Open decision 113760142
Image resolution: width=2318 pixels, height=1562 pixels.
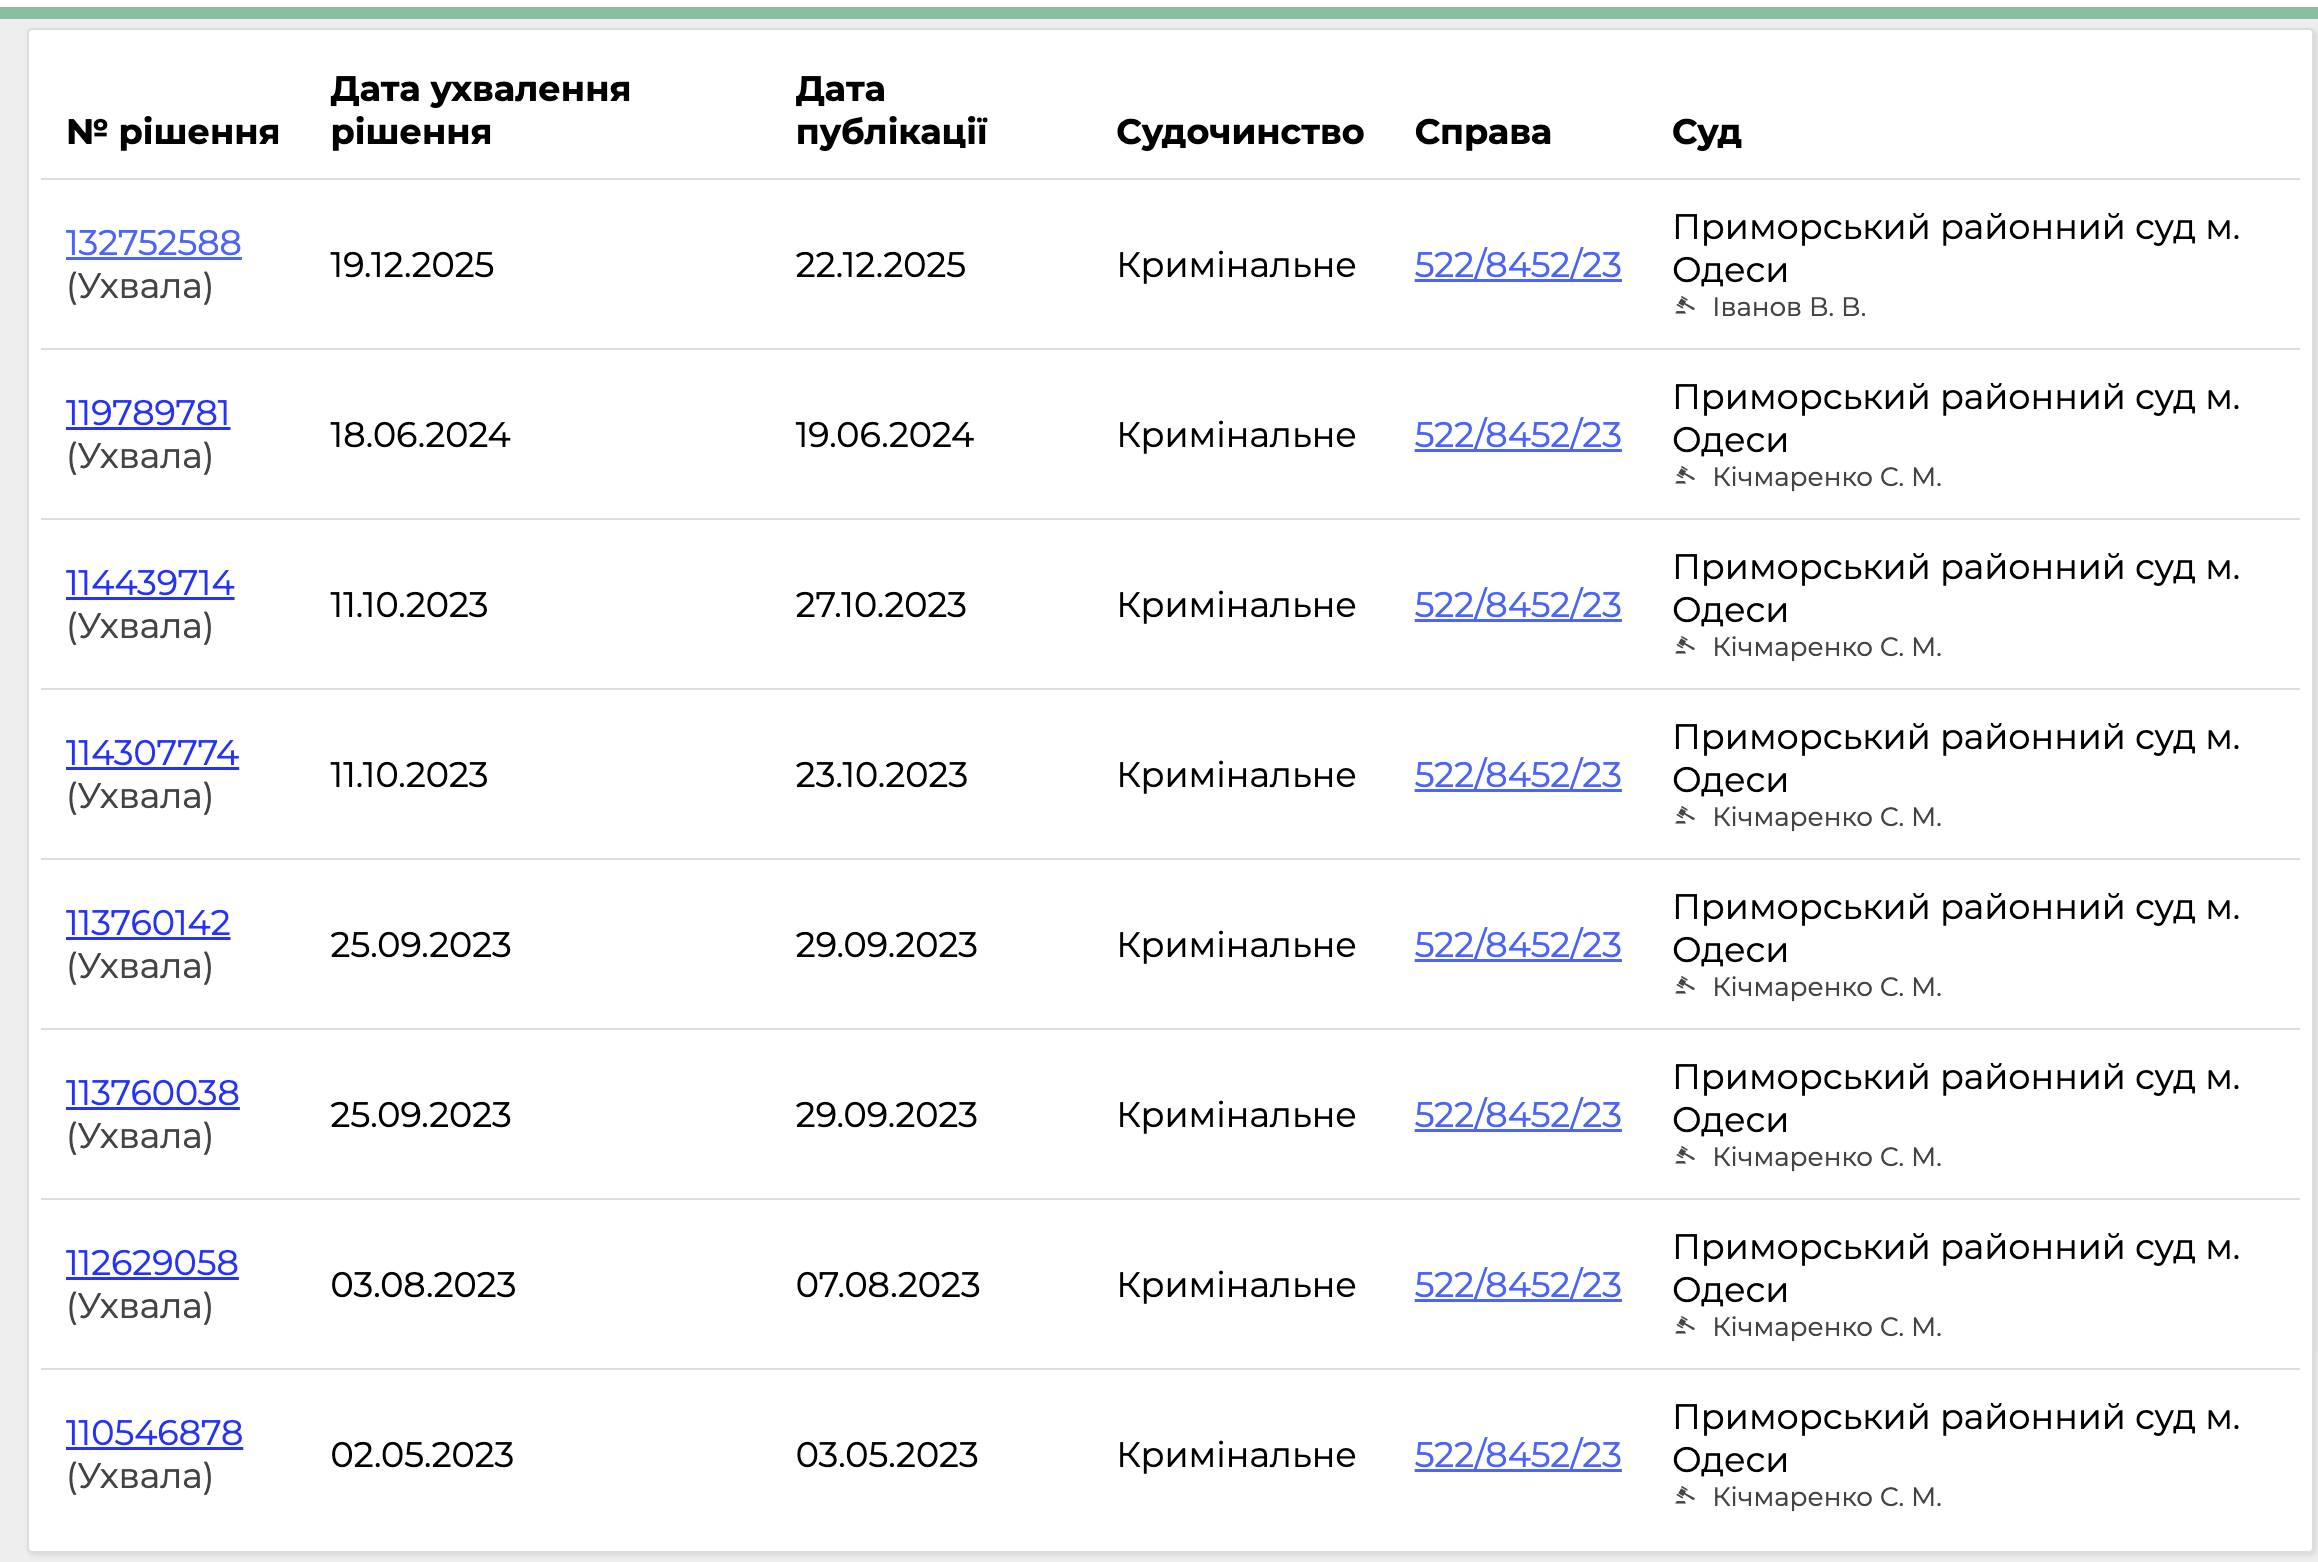point(147,922)
